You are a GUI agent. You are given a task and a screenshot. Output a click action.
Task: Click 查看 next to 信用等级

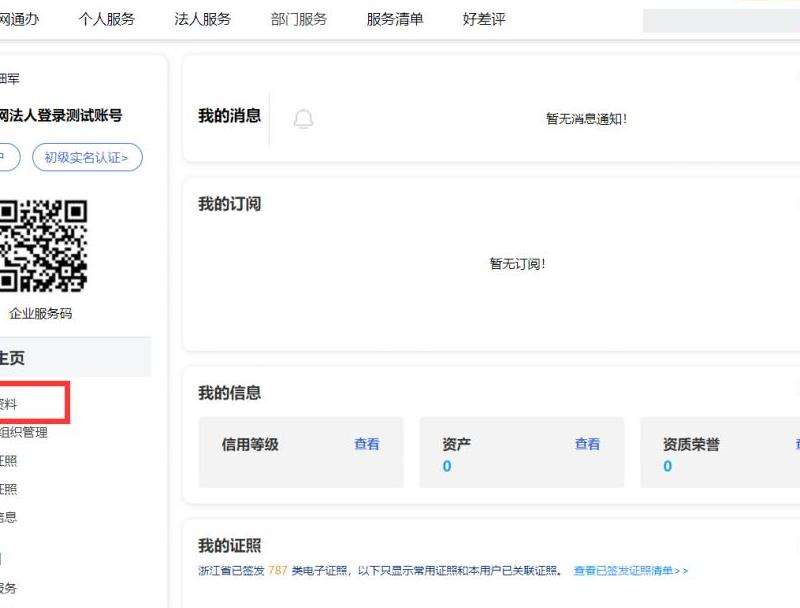click(x=366, y=444)
